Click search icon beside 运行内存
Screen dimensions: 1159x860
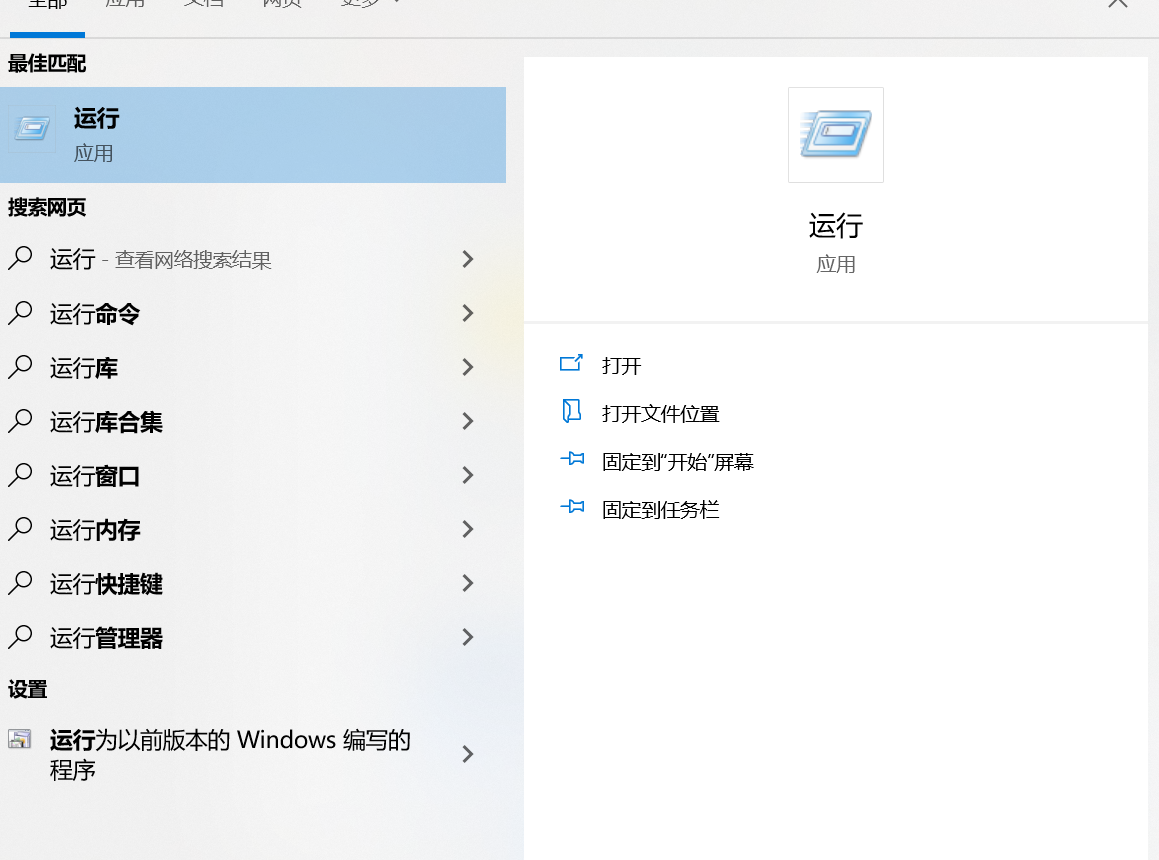click(x=21, y=528)
